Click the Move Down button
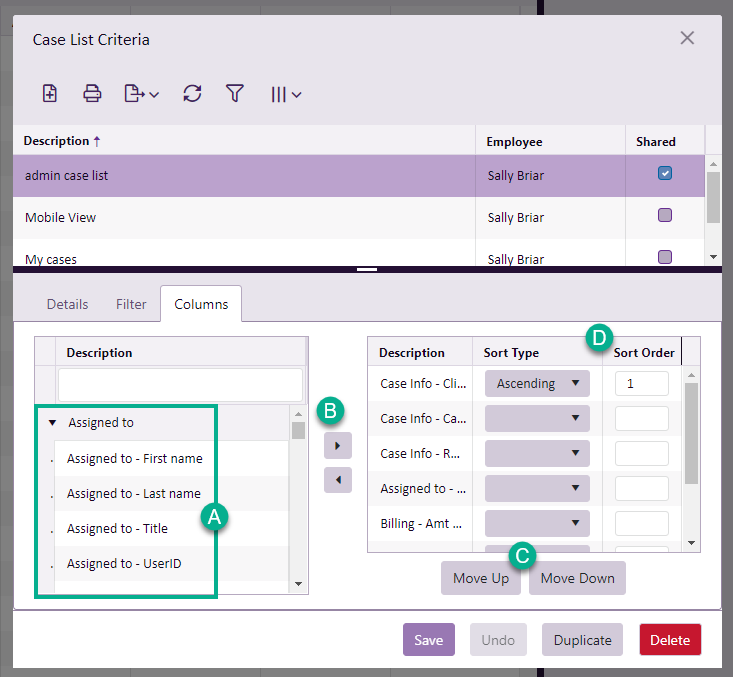This screenshot has width=733, height=677. point(577,578)
